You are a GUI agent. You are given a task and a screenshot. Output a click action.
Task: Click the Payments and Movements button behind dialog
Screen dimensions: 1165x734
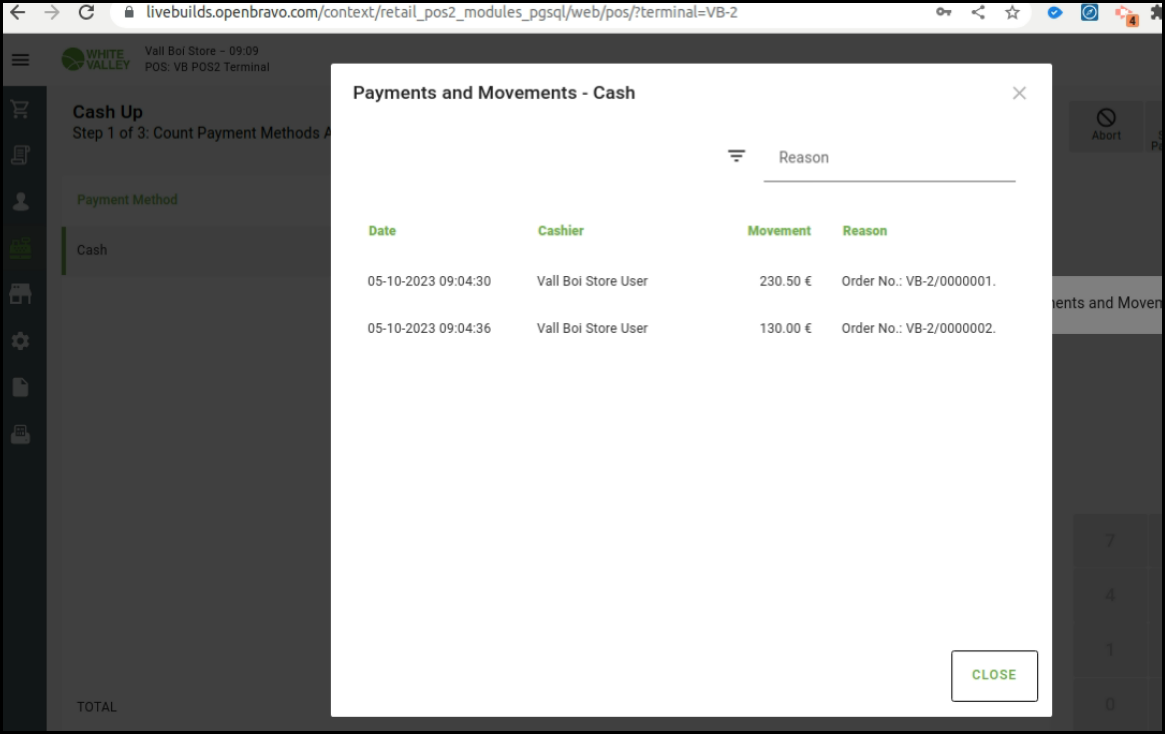pos(1107,305)
